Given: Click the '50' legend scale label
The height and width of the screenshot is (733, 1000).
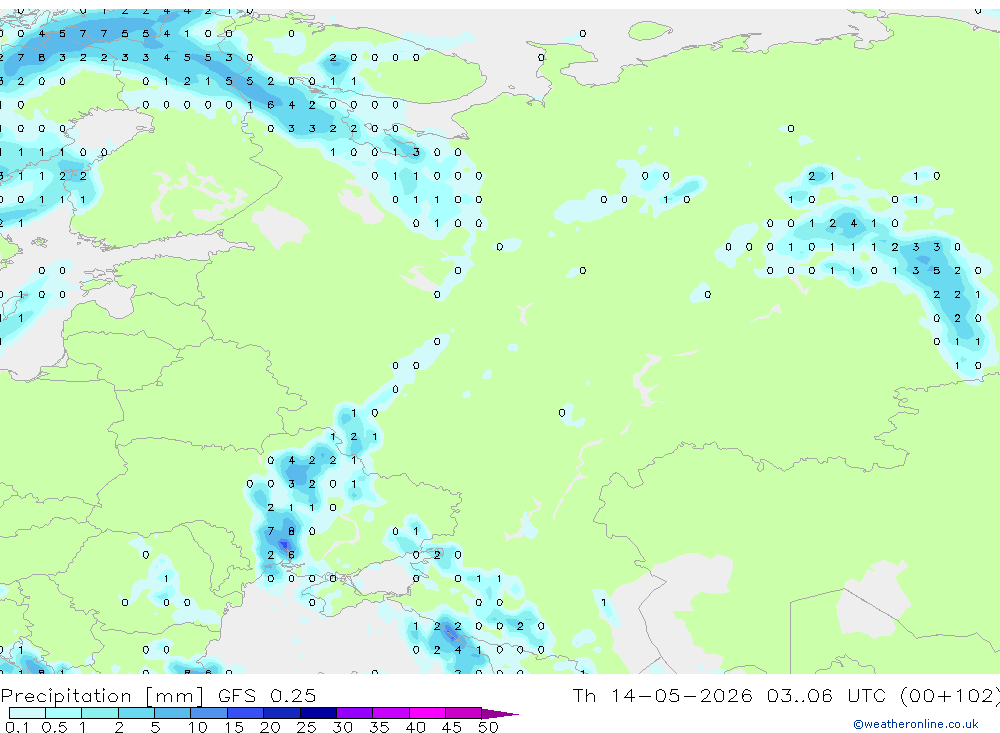Looking at the screenshot, I should tap(488, 727).
